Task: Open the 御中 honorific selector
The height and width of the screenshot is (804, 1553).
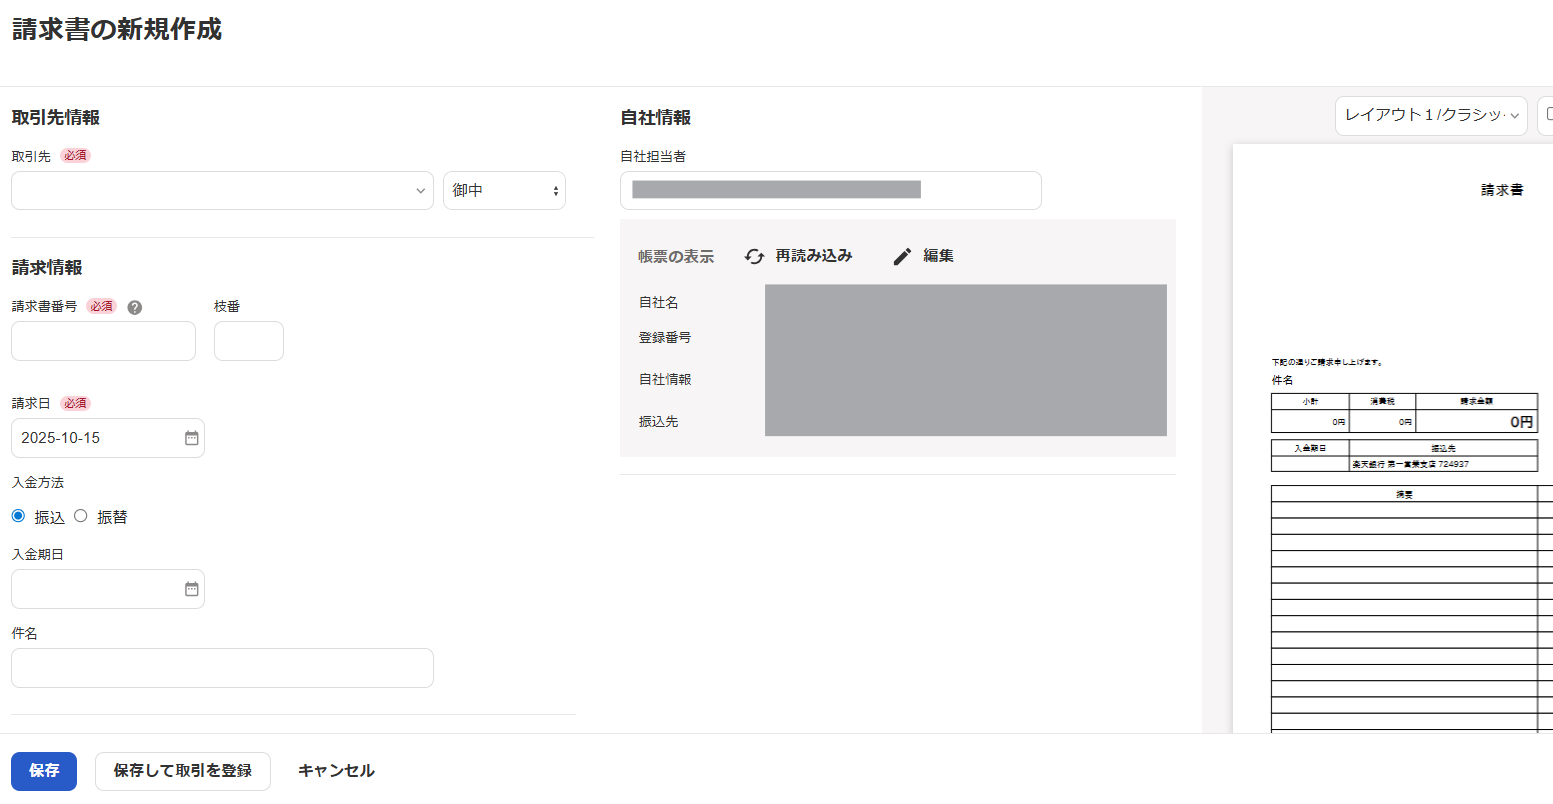Action: (504, 191)
